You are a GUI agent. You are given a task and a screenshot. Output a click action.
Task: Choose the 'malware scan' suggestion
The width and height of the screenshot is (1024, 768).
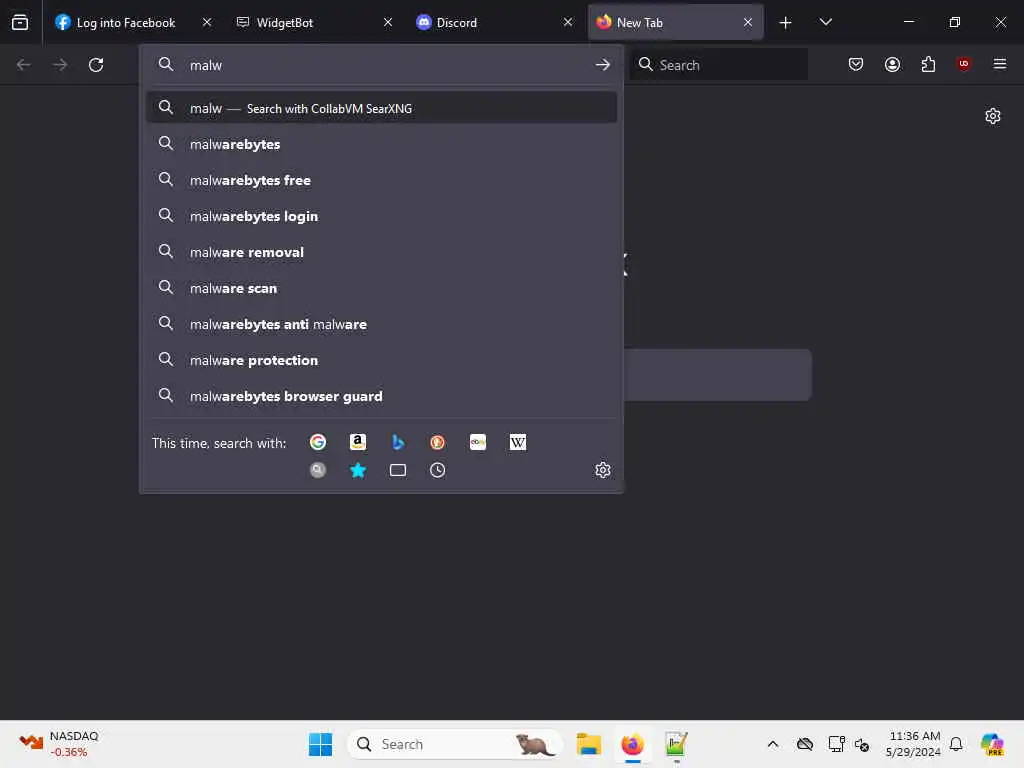click(381, 288)
